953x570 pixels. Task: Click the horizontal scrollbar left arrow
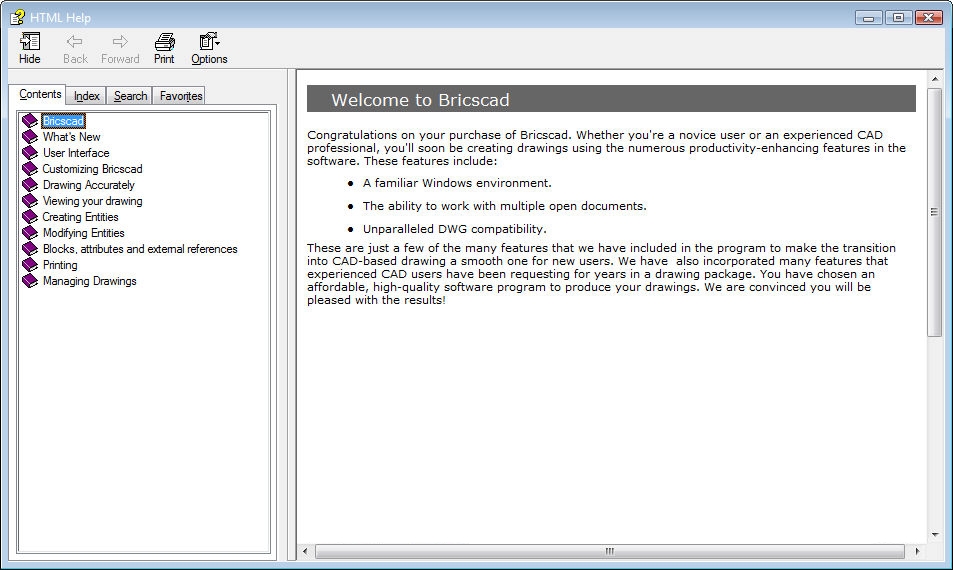coord(305,551)
